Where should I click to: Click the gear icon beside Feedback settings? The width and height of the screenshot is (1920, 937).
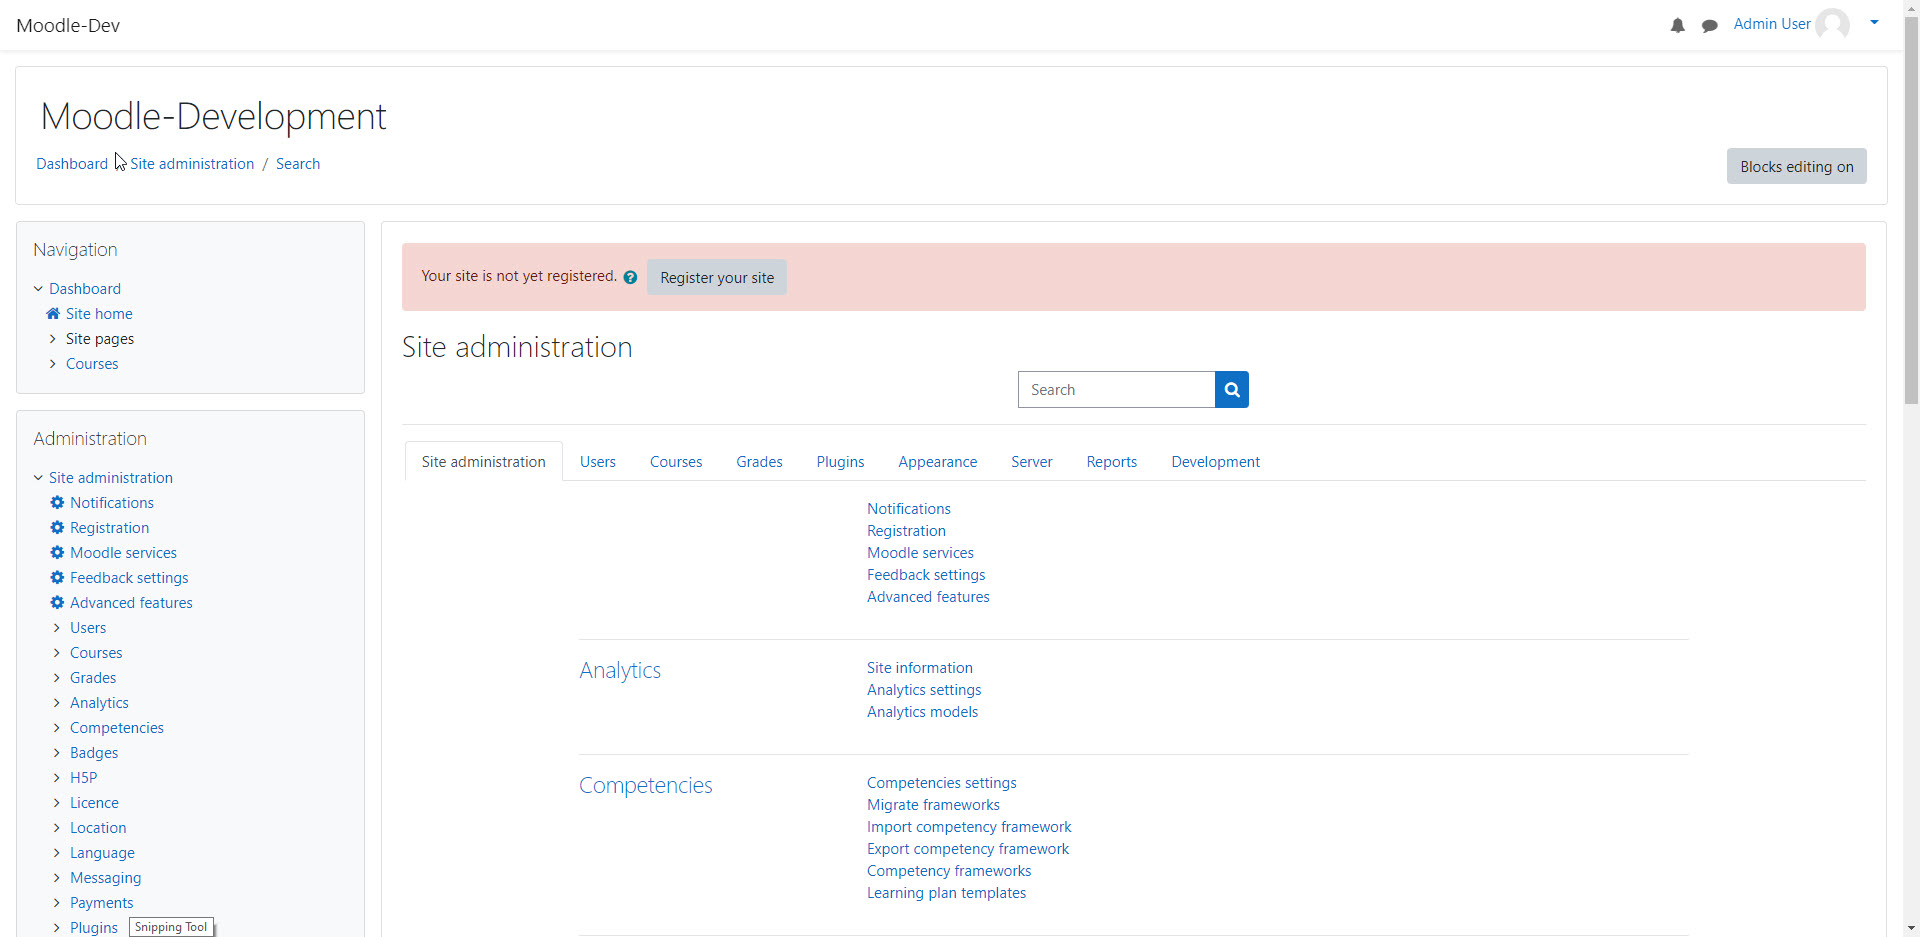point(57,577)
